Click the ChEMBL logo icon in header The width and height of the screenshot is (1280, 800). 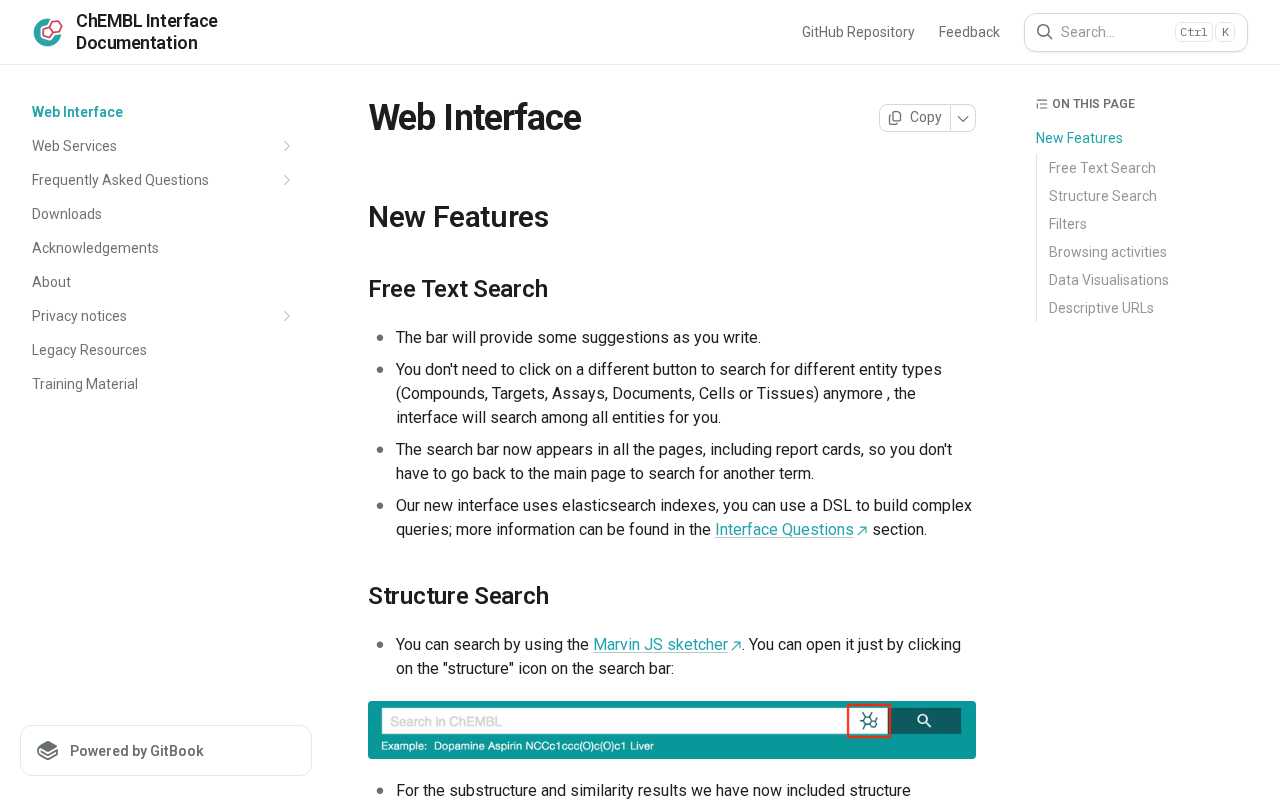48,32
